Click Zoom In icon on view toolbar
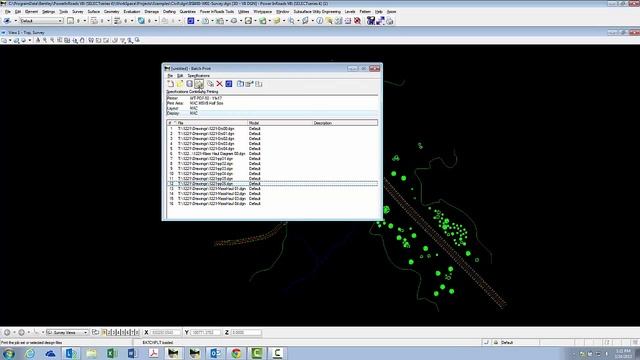This screenshot has width=640, height=360. pyautogui.click(x=45, y=40)
